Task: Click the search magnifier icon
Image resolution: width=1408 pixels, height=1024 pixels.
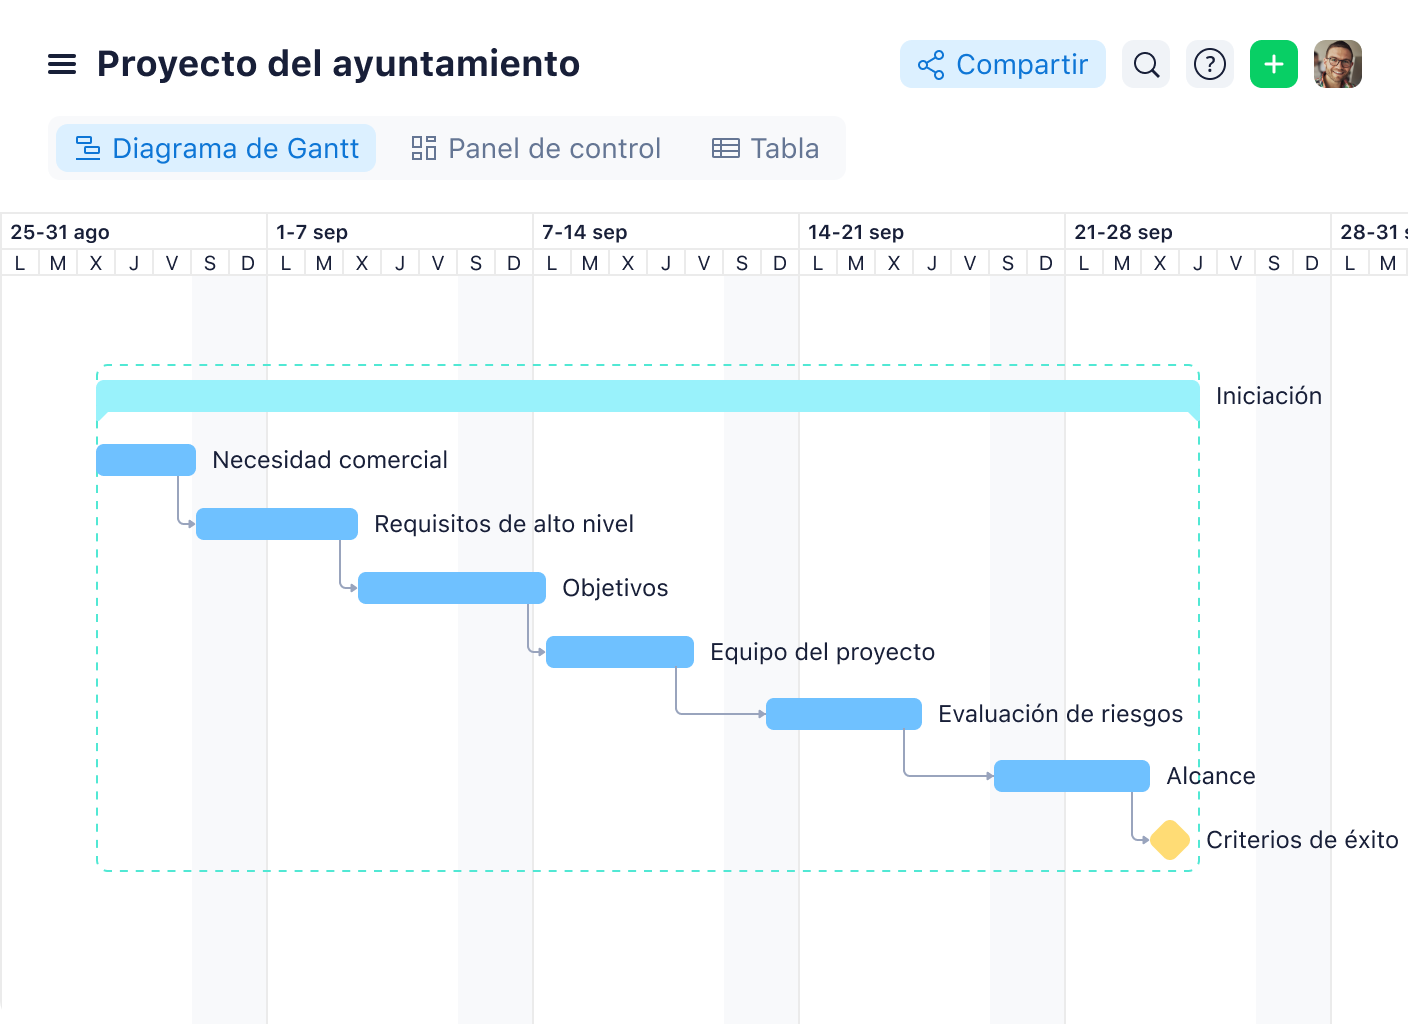Action: pyautogui.click(x=1146, y=64)
